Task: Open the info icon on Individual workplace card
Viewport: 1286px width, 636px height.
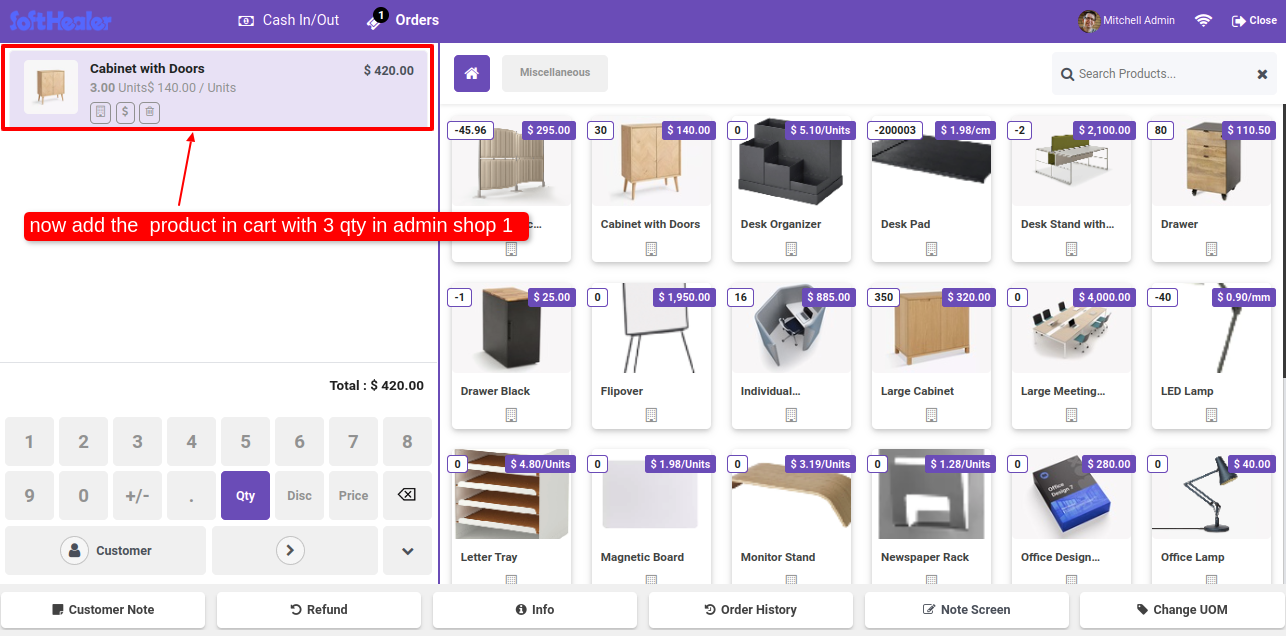Action: [791, 415]
